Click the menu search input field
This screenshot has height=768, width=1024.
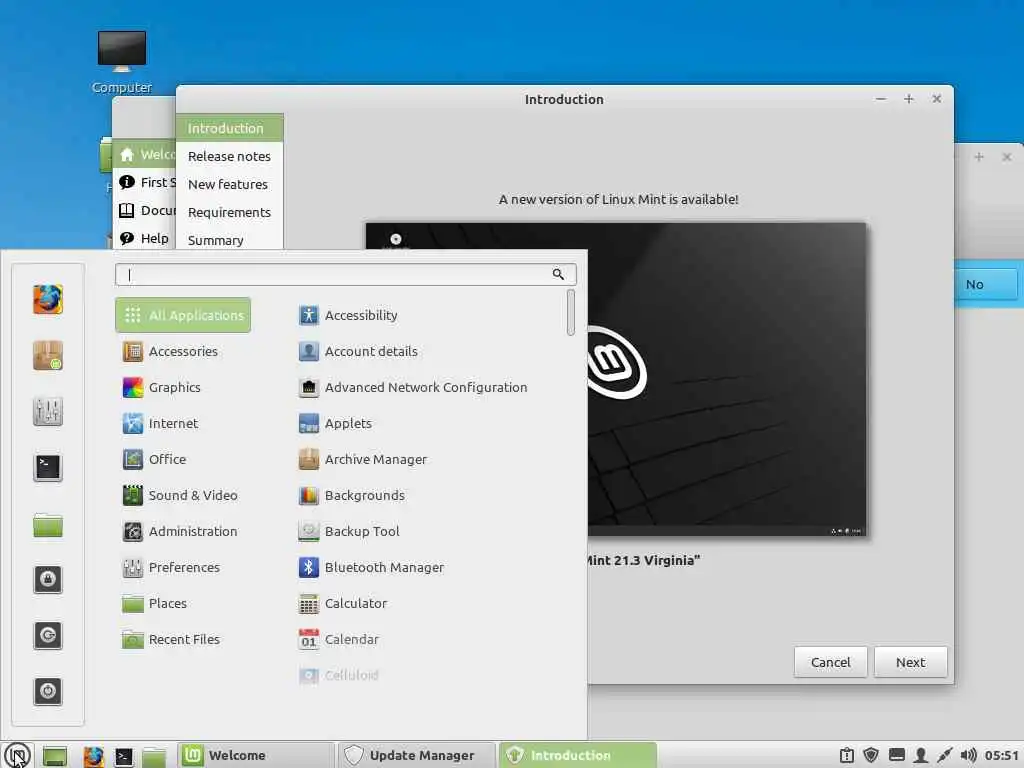[345, 274]
